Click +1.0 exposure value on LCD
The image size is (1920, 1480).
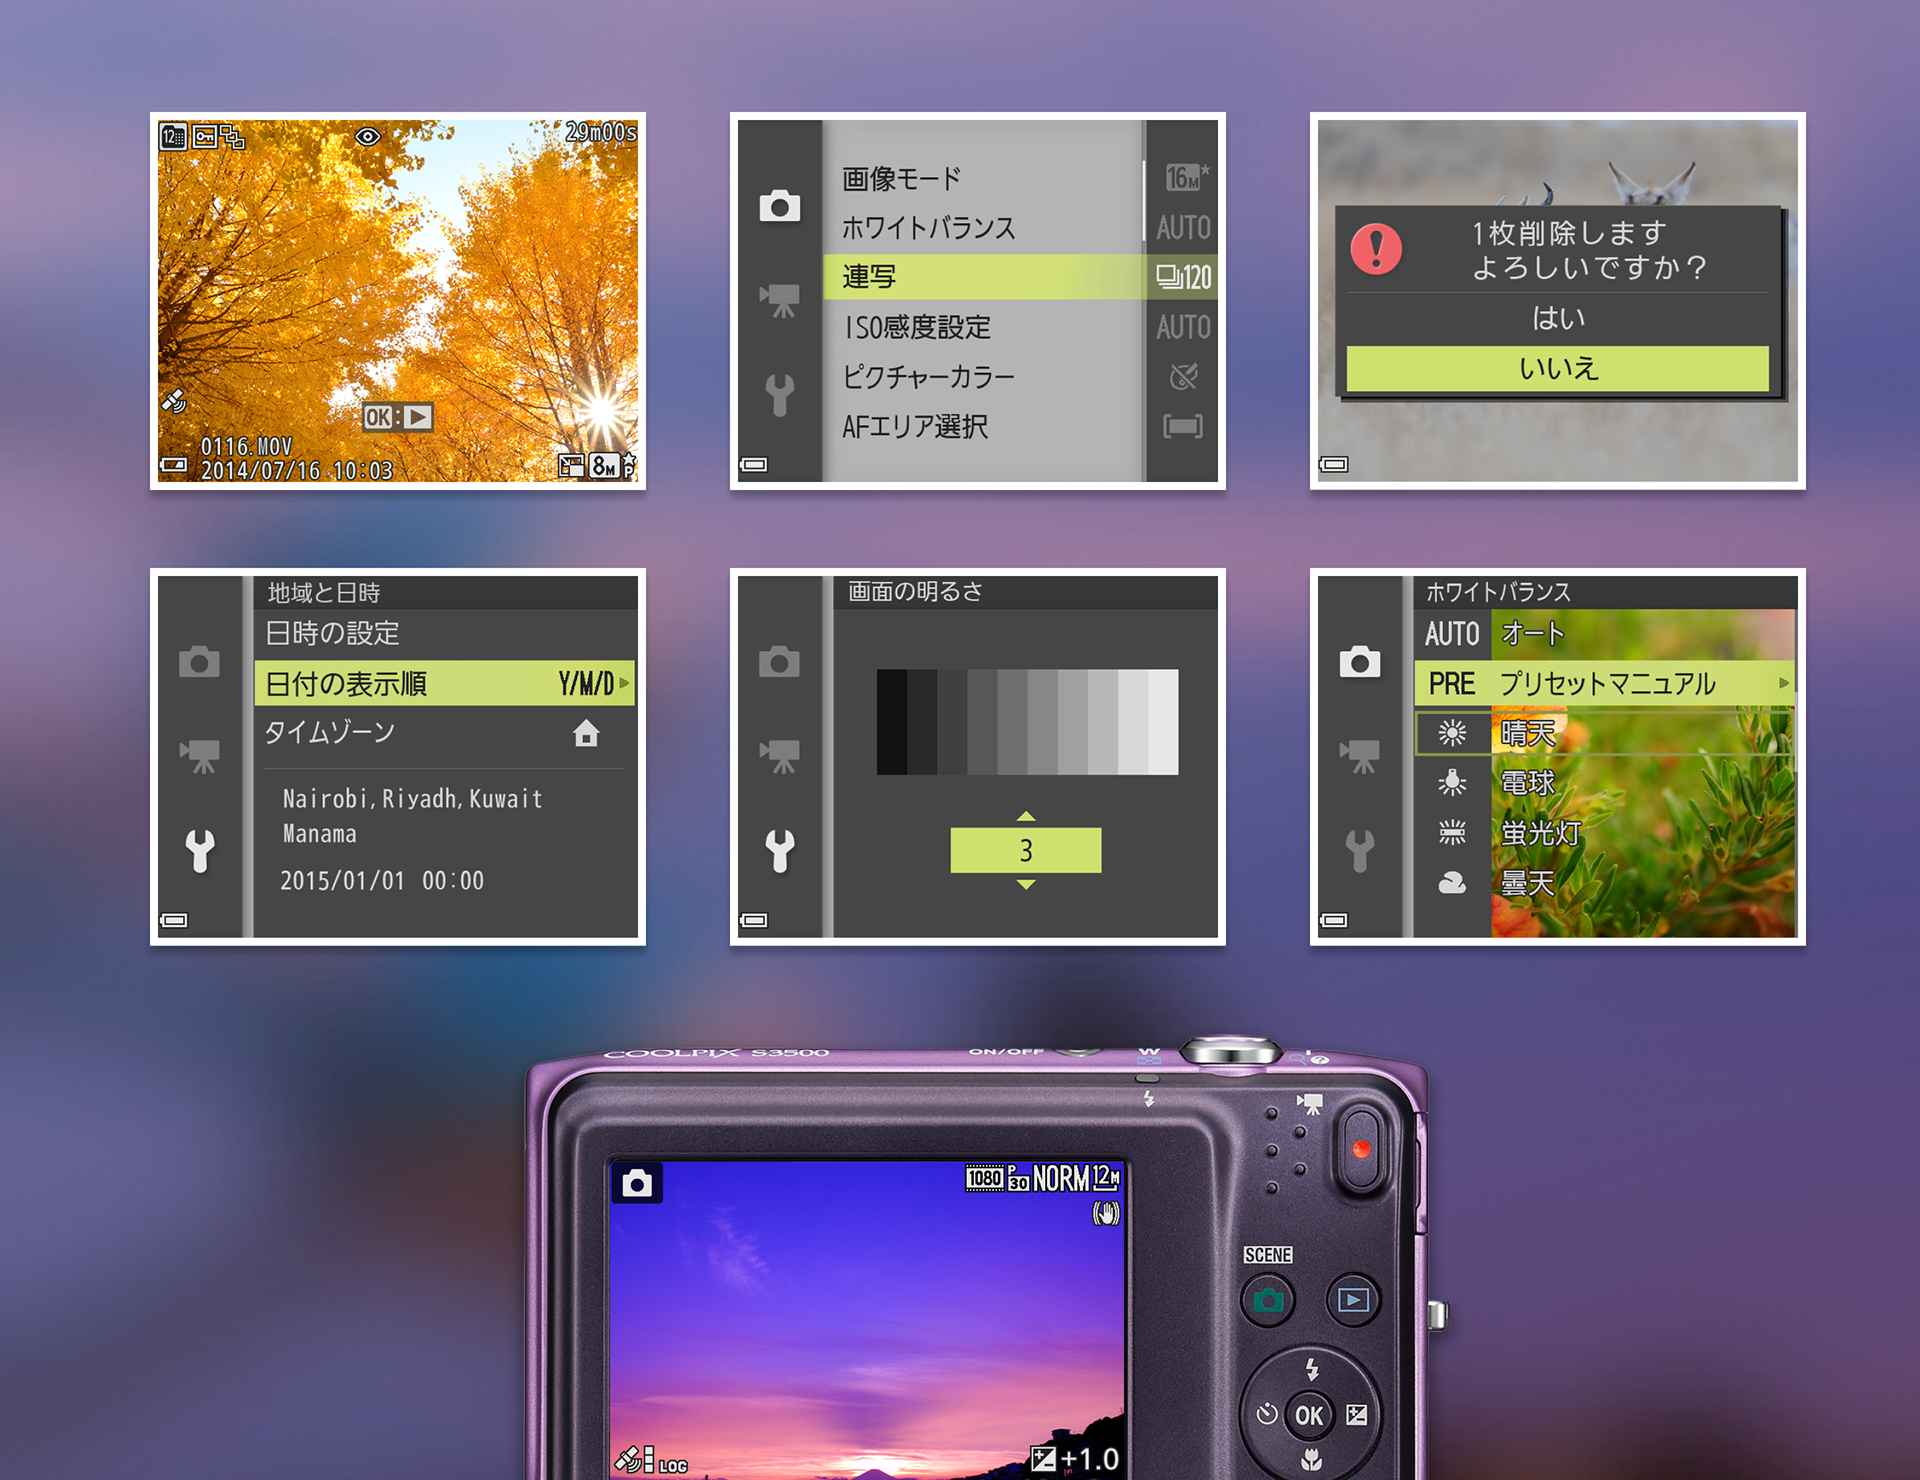coord(1089,1459)
